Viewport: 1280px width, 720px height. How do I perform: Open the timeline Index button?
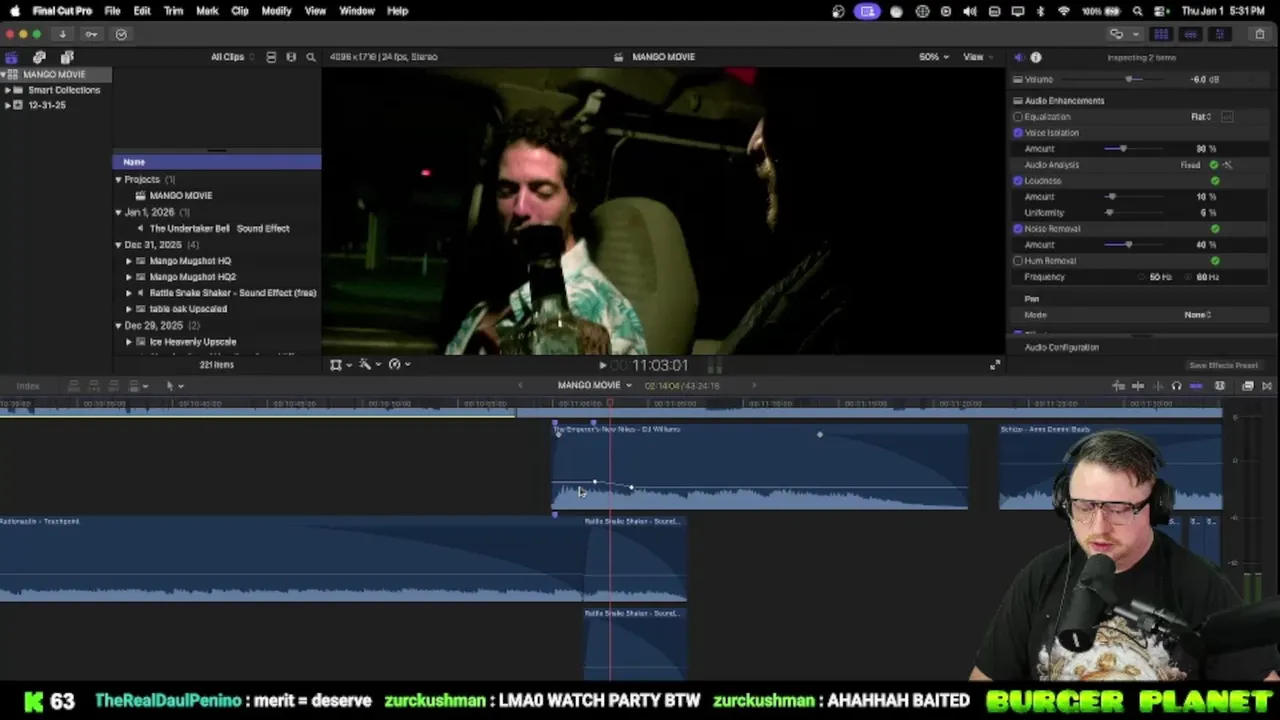(28, 386)
